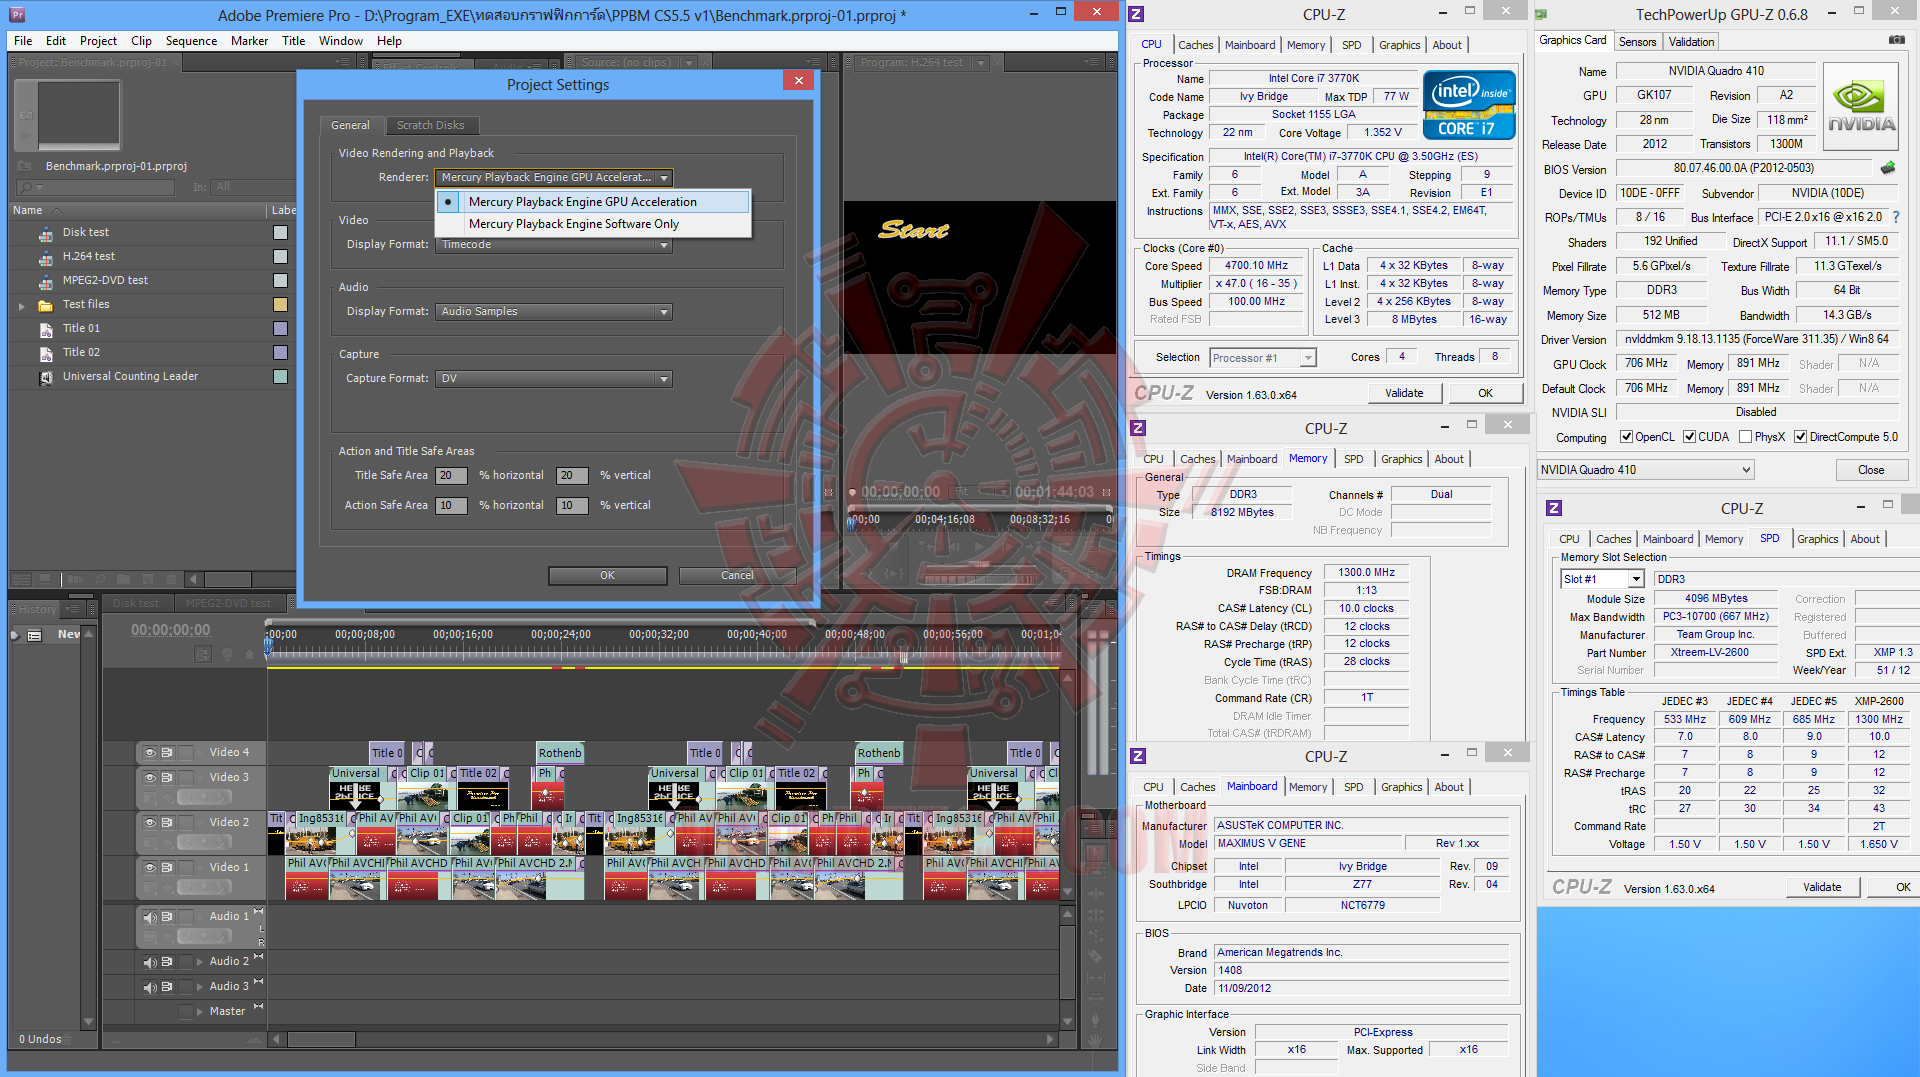
Task: Click Cancel in Project Settings dialog
Action: [x=737, y=576]
